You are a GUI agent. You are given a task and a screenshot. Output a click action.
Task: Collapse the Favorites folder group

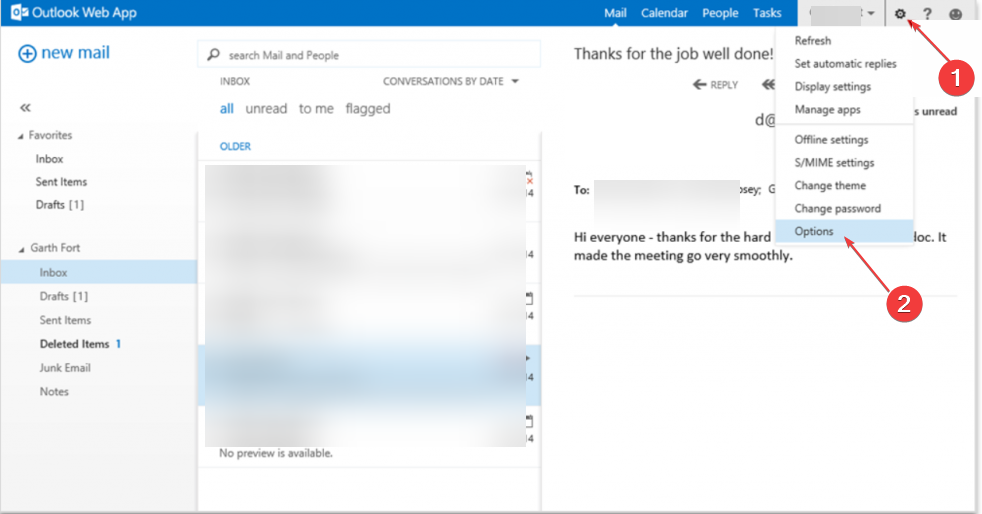coord(21,136)
